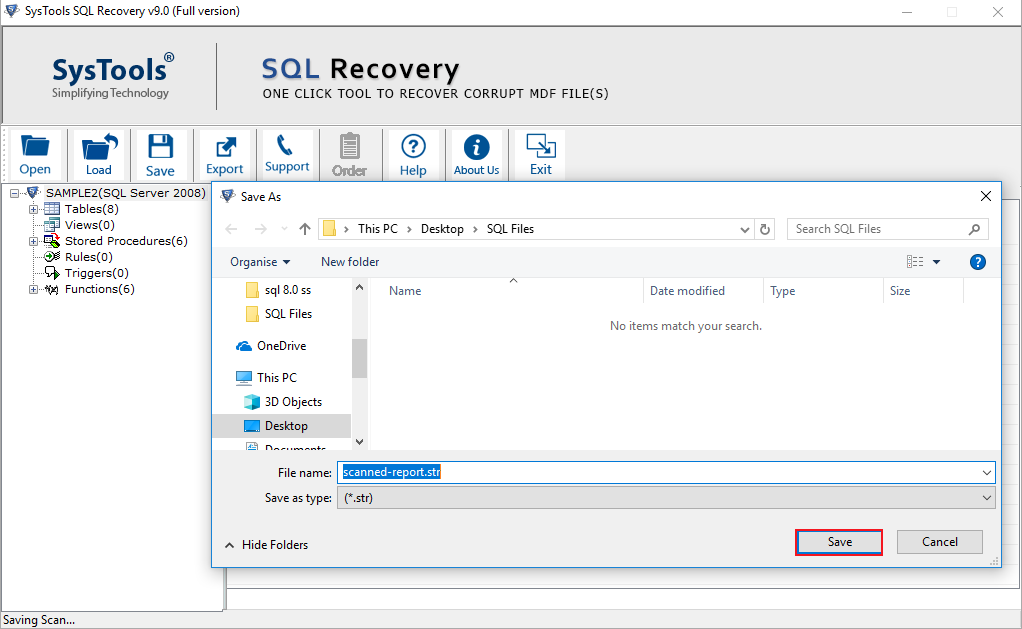
Task: Click This PC in breadcrumb path
Action: pos(377,229)
